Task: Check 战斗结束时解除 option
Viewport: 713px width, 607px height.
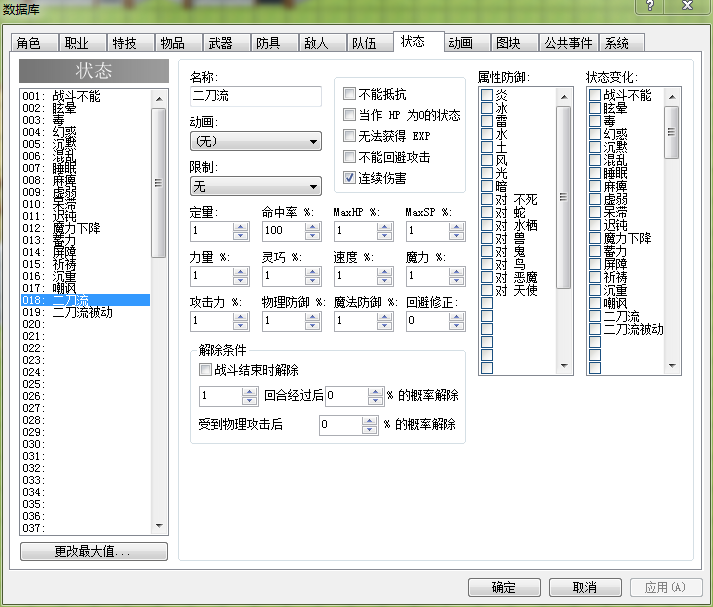Action: coord(205,370)
